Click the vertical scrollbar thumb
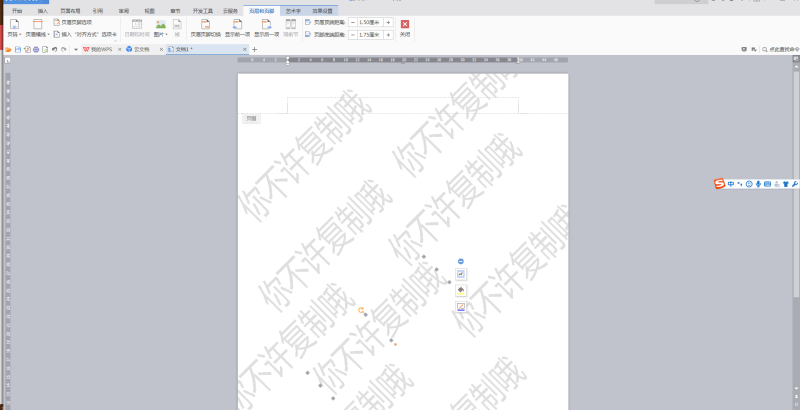Viewport: 800px width, 410px height. click(x=796, y=184)
